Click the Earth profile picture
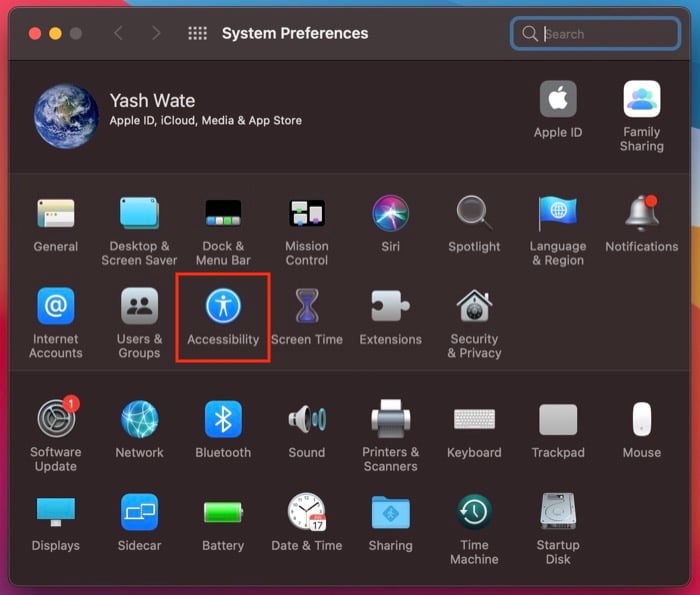 pyautogui.click(x=66, y=116)
